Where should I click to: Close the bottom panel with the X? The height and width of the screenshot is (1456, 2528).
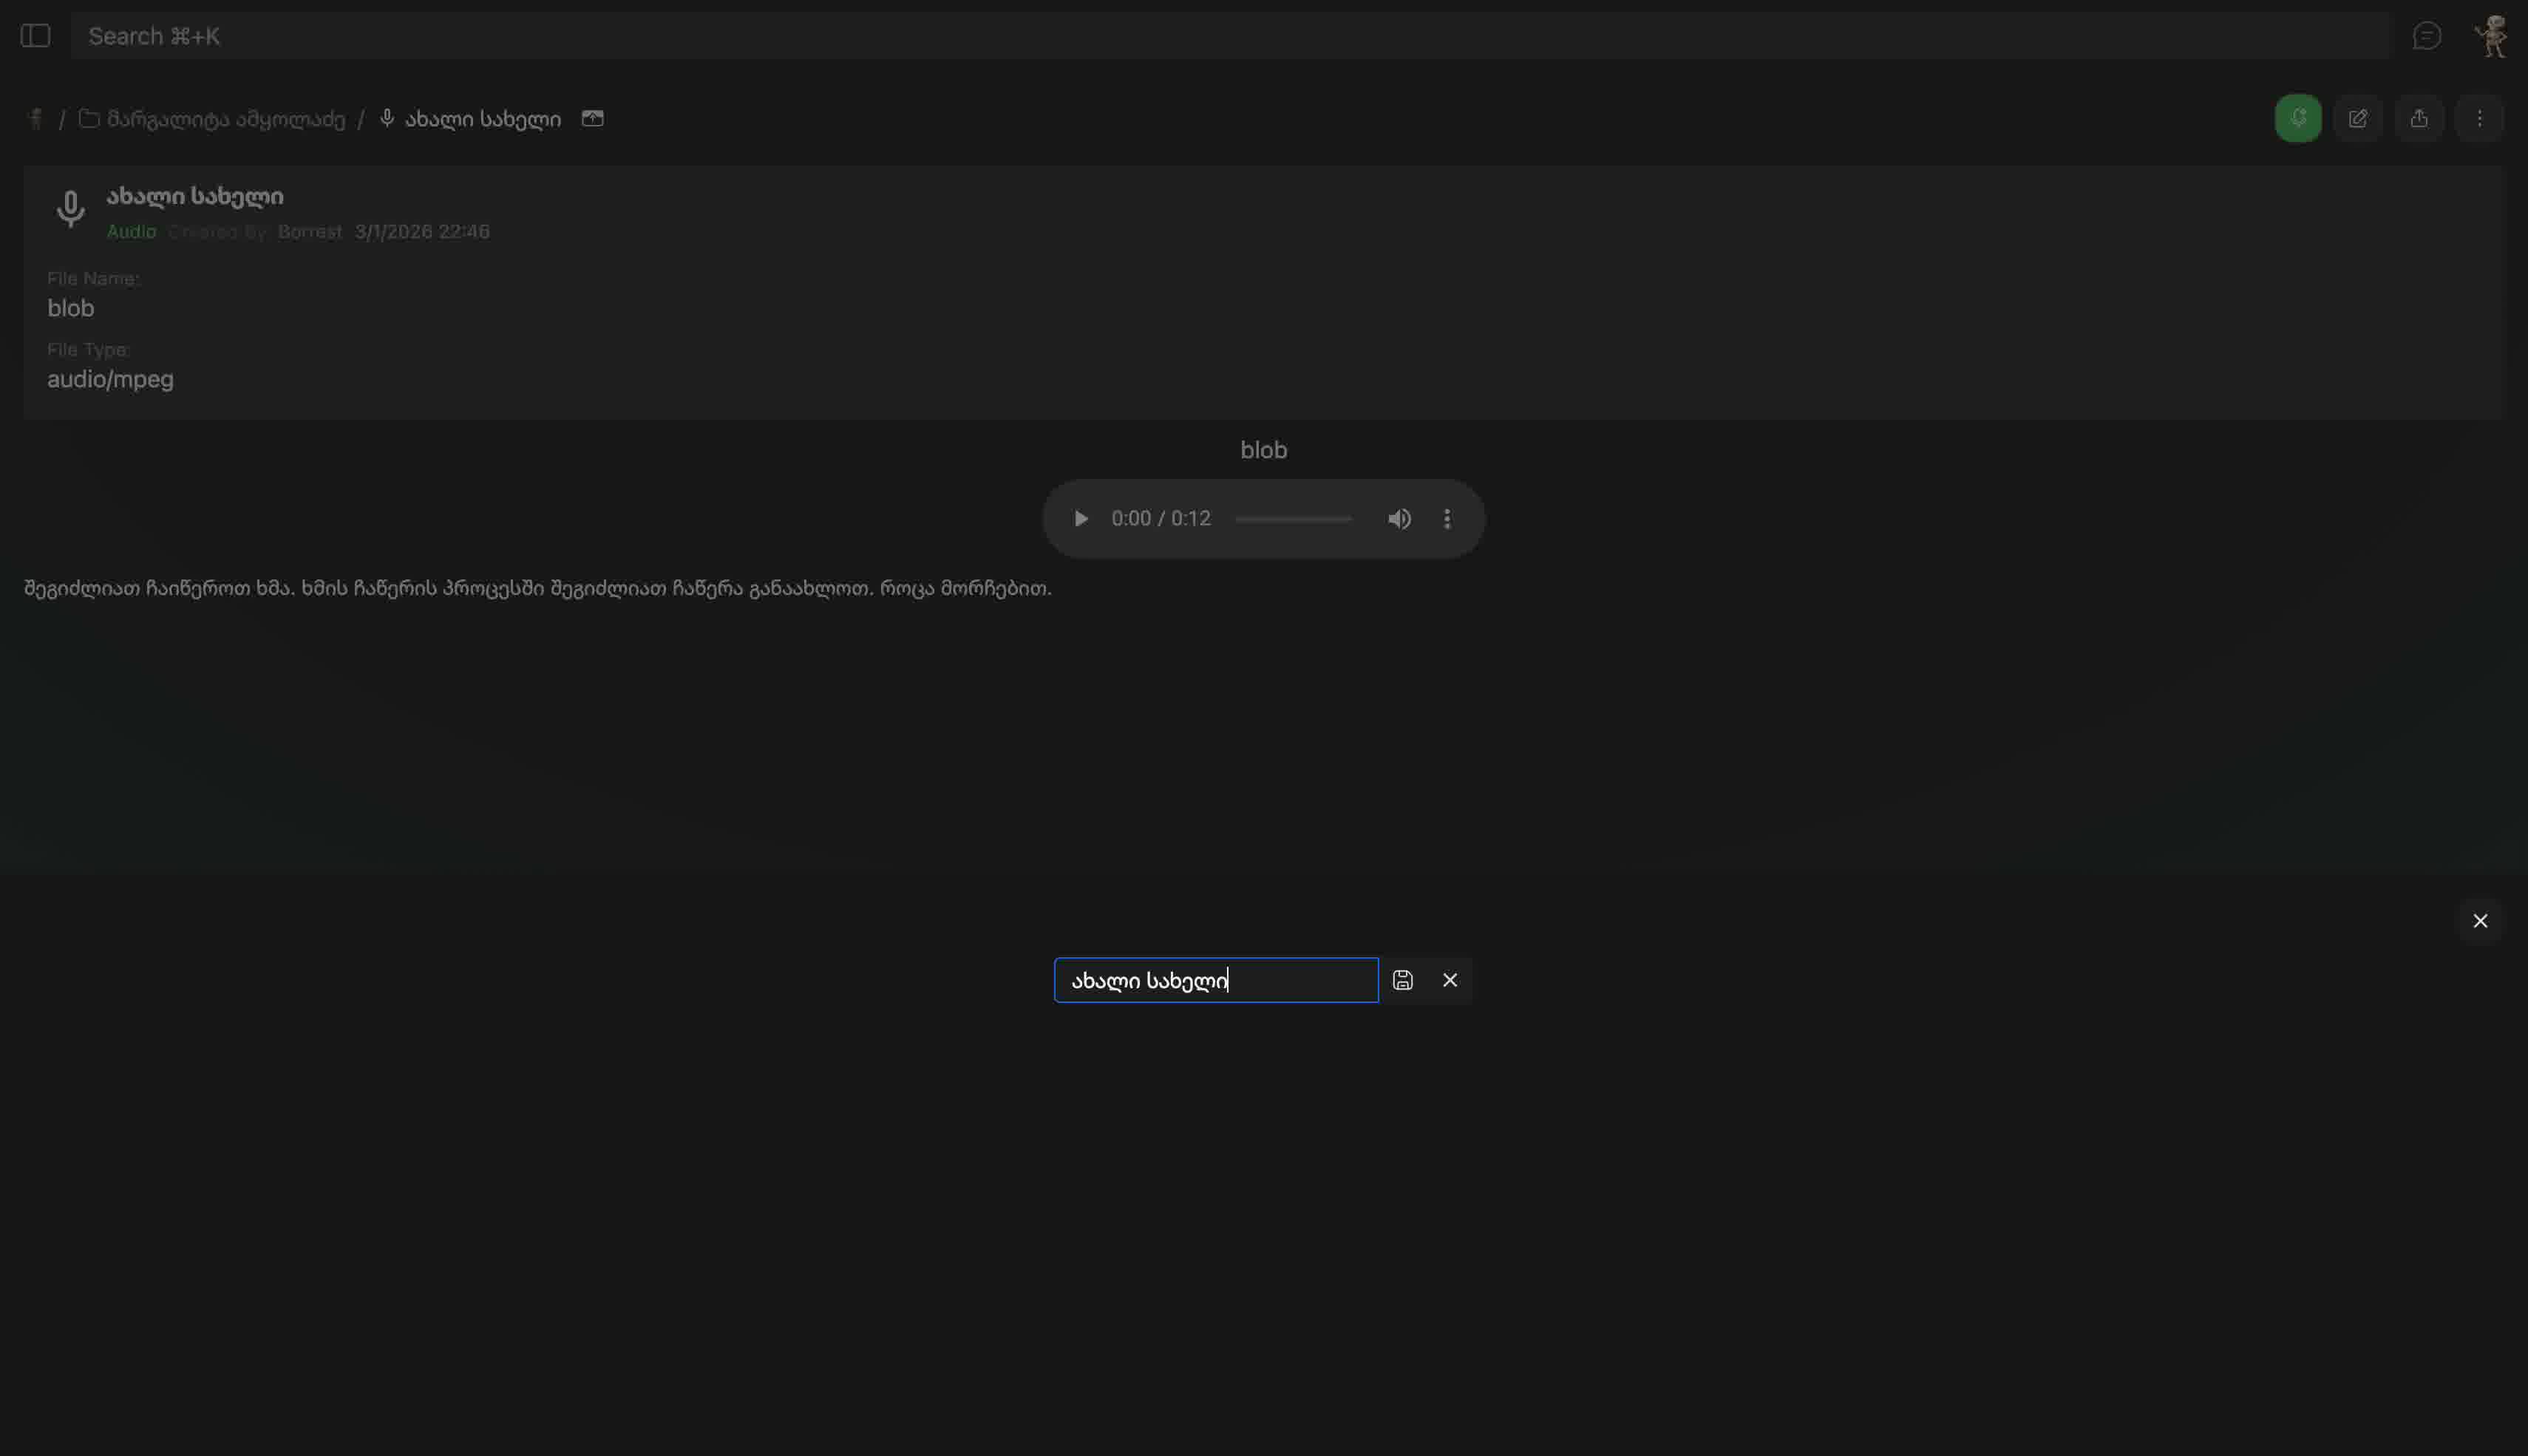pyautogui.click(x=2480, y=921)
